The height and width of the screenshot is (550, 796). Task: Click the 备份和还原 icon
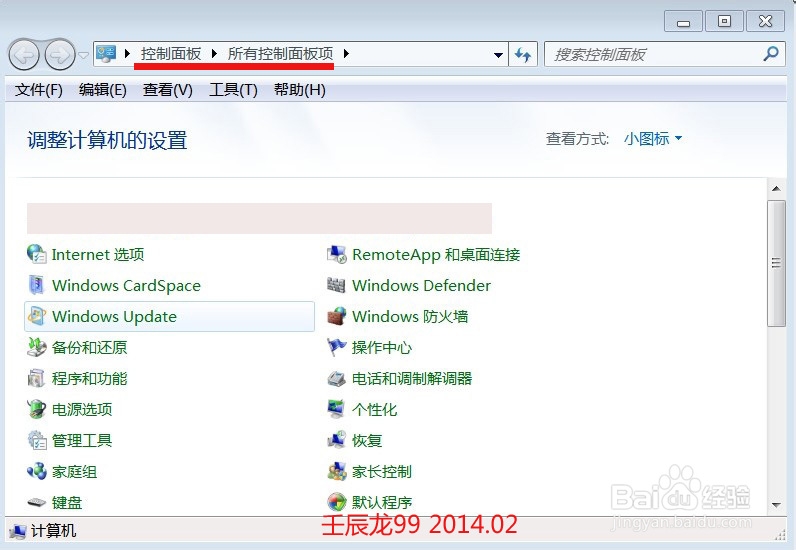(x=37, y=347)
